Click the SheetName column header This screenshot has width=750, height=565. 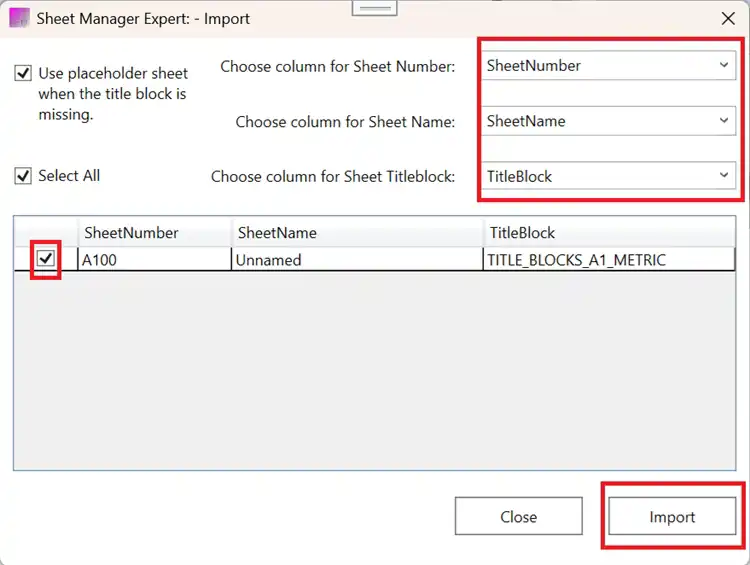click(x=357, y=233)
